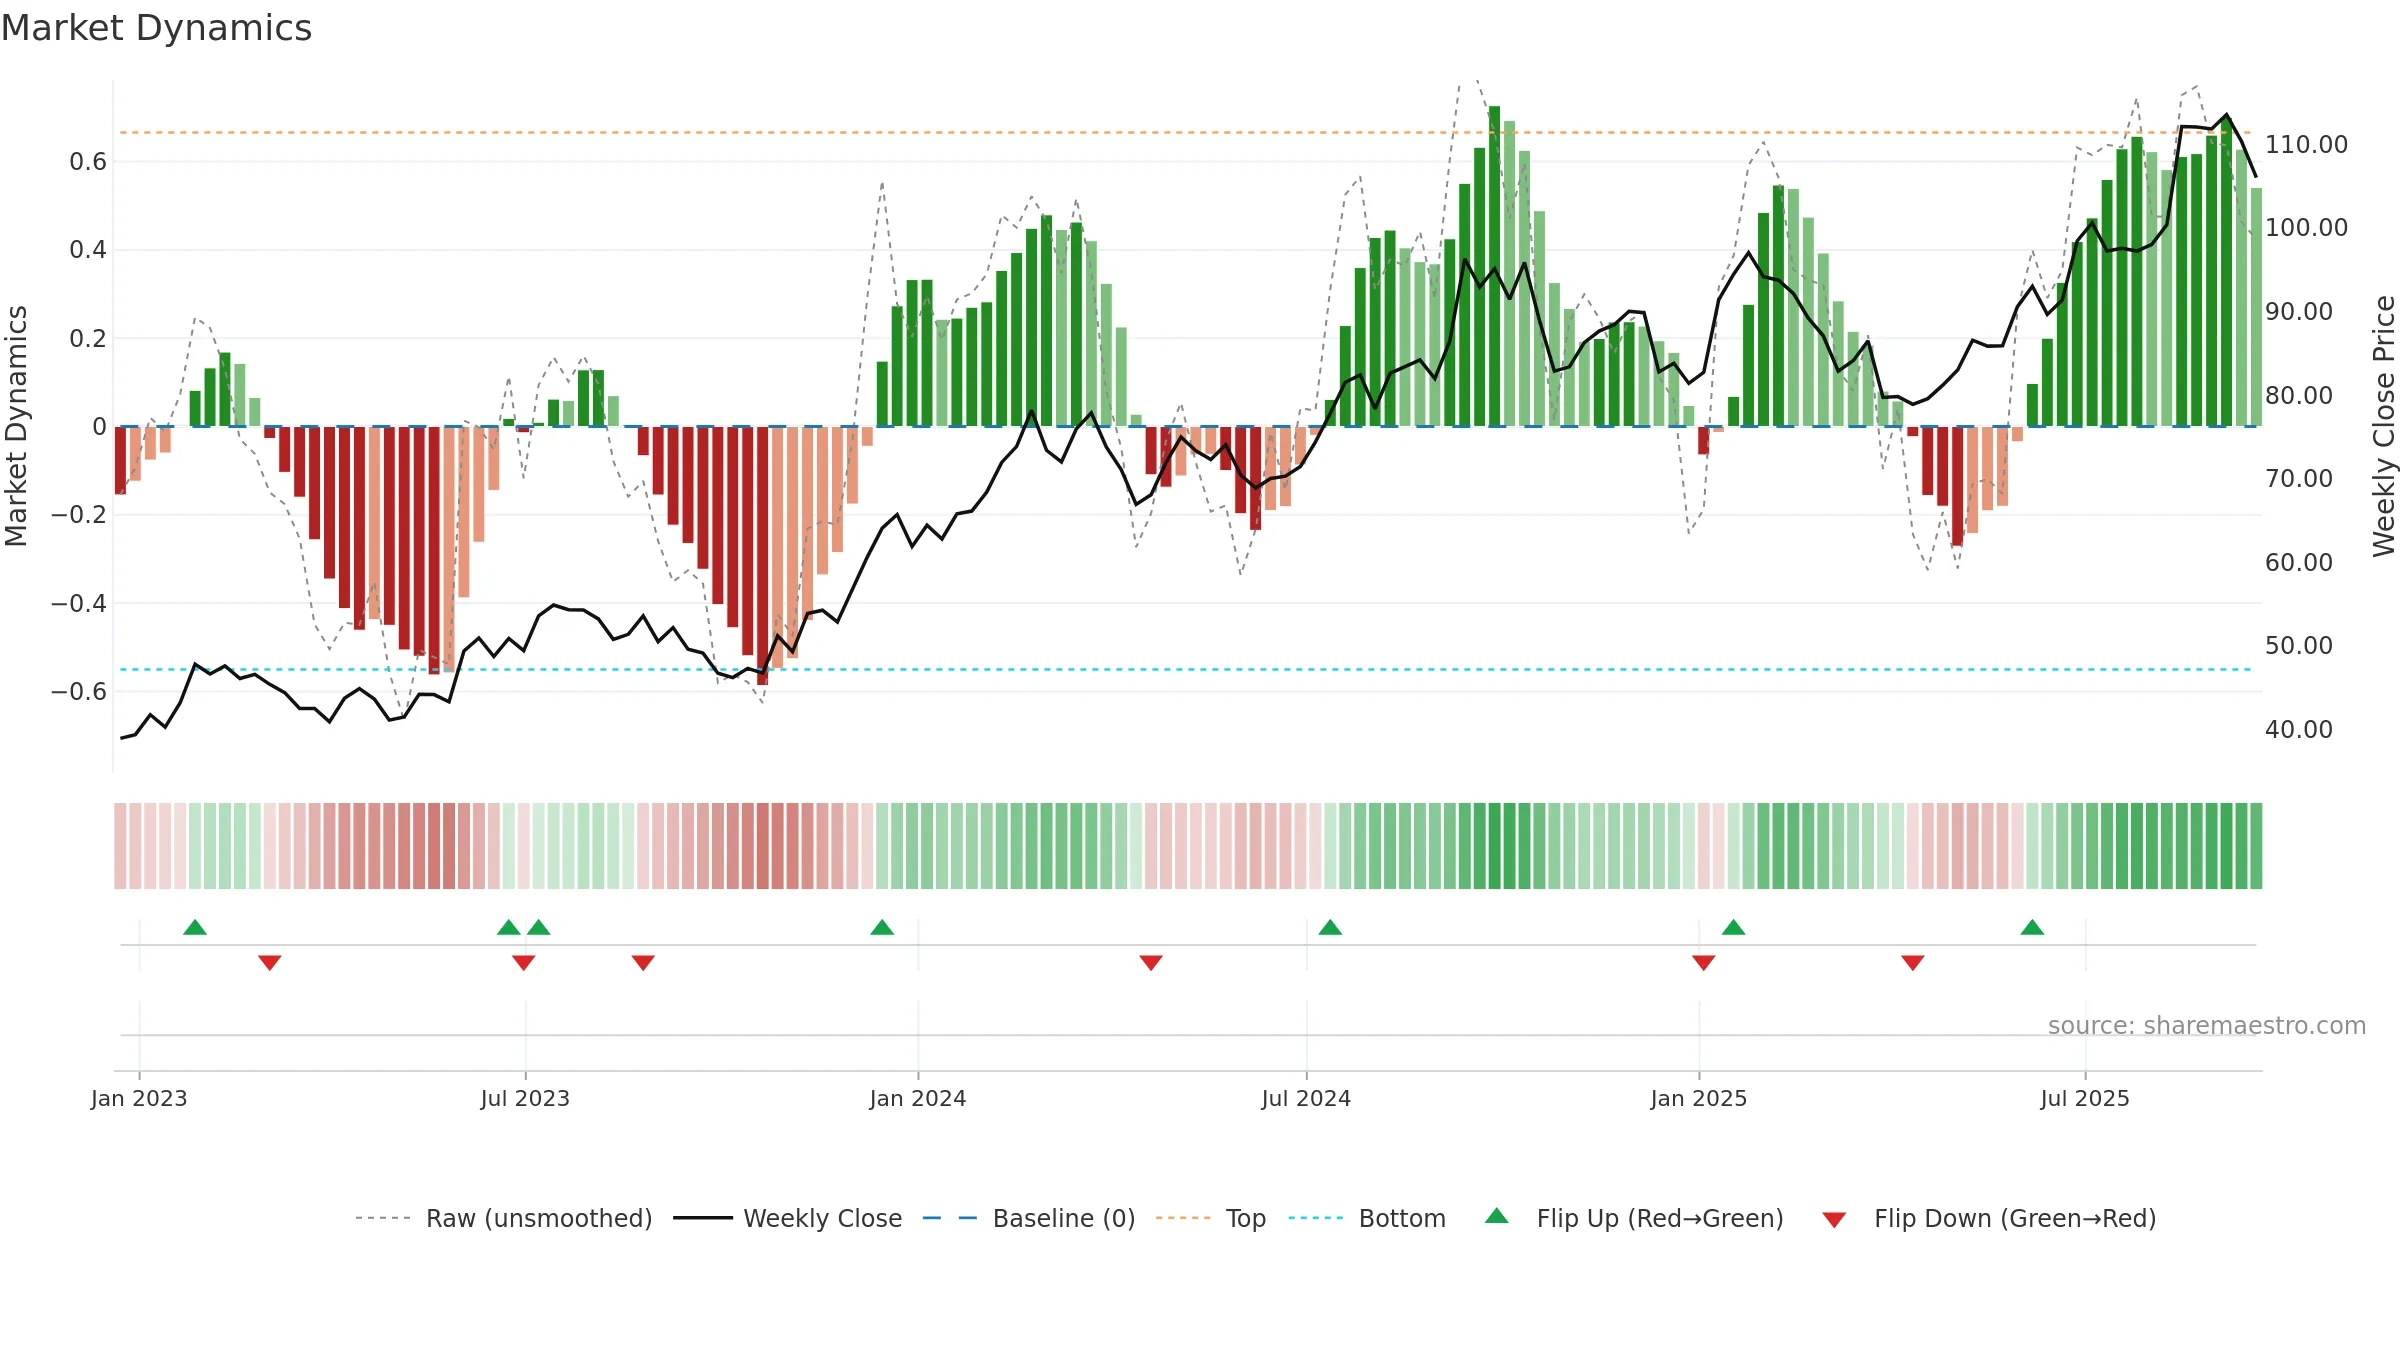Click the 50.00 price axis label

pos(2299,646)
